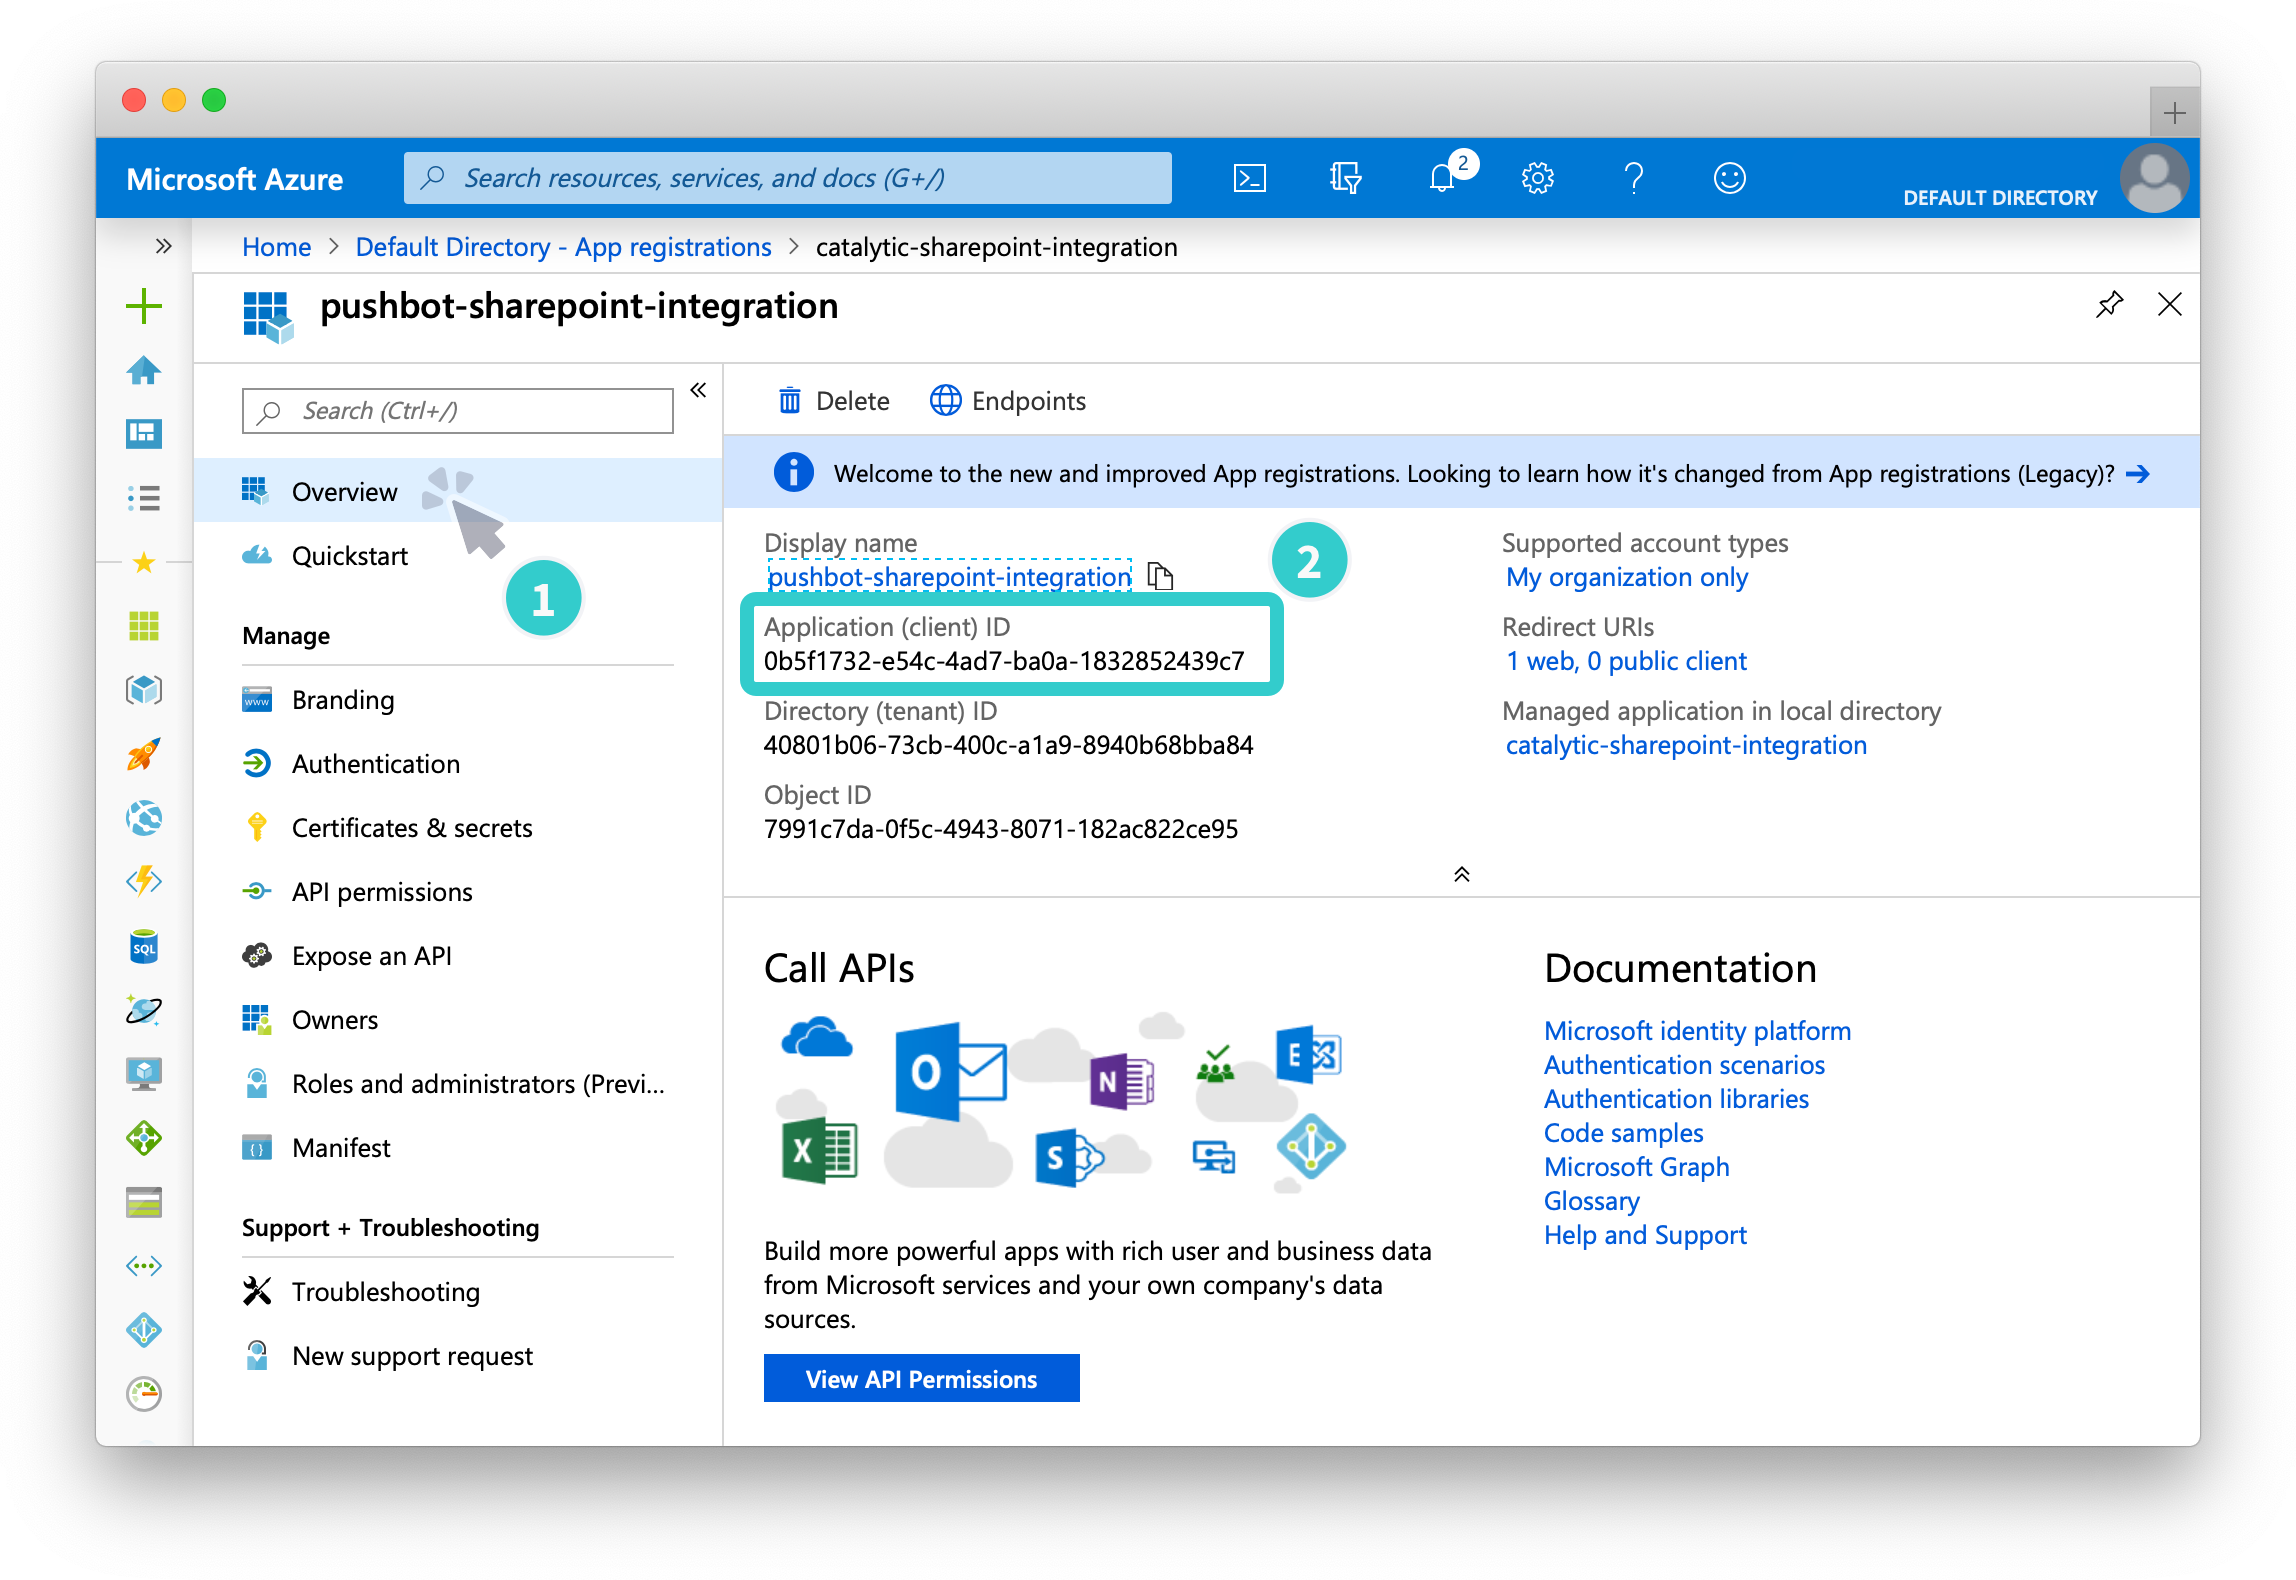Open portal settings gear

1537,178
